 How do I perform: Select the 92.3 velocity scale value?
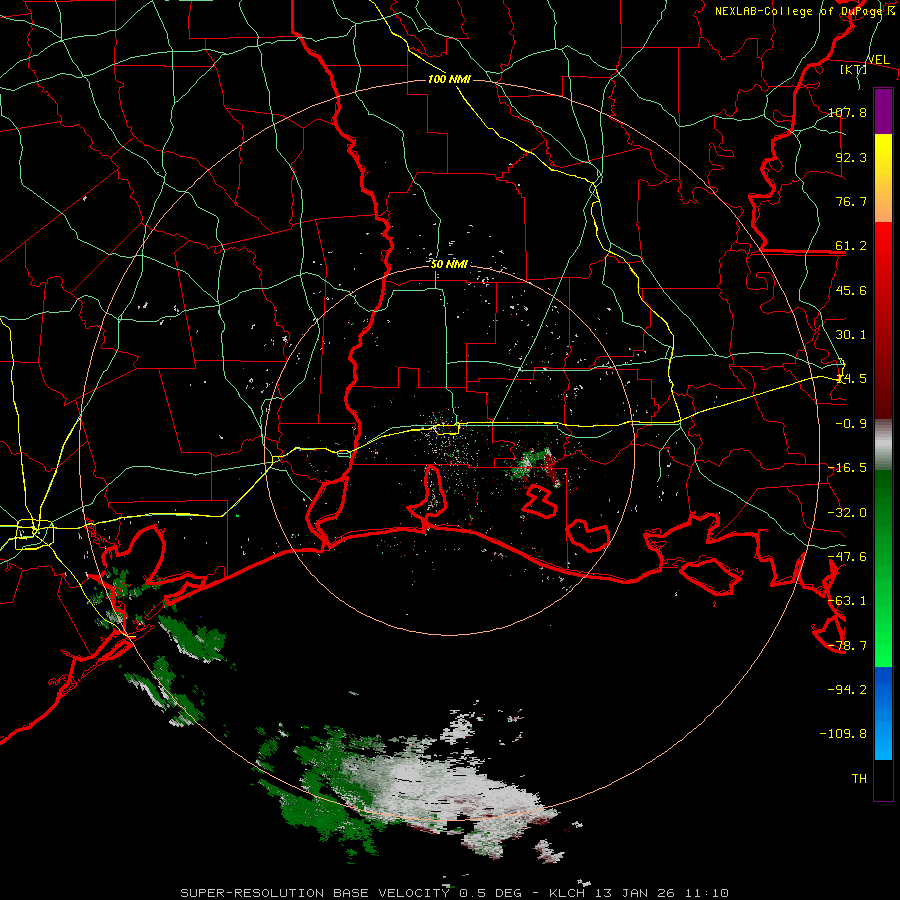(x=851, y=157)
